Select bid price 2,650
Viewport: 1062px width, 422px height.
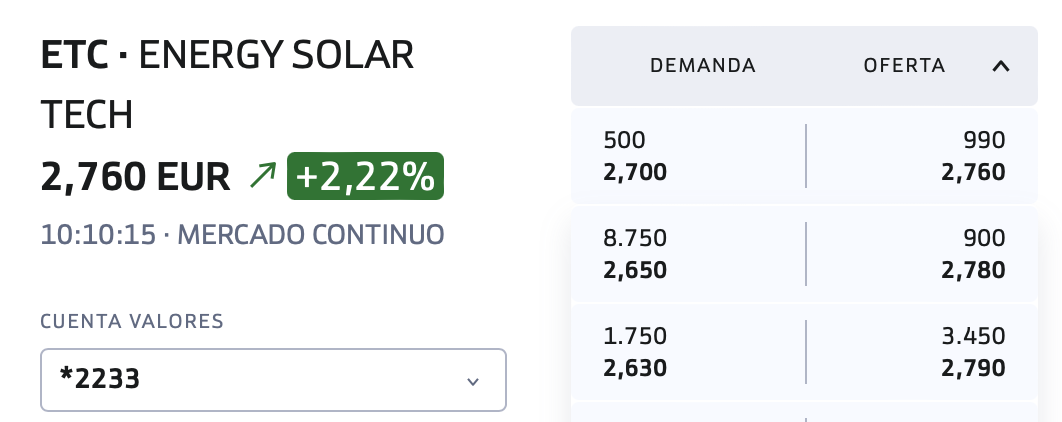(635, 270)
